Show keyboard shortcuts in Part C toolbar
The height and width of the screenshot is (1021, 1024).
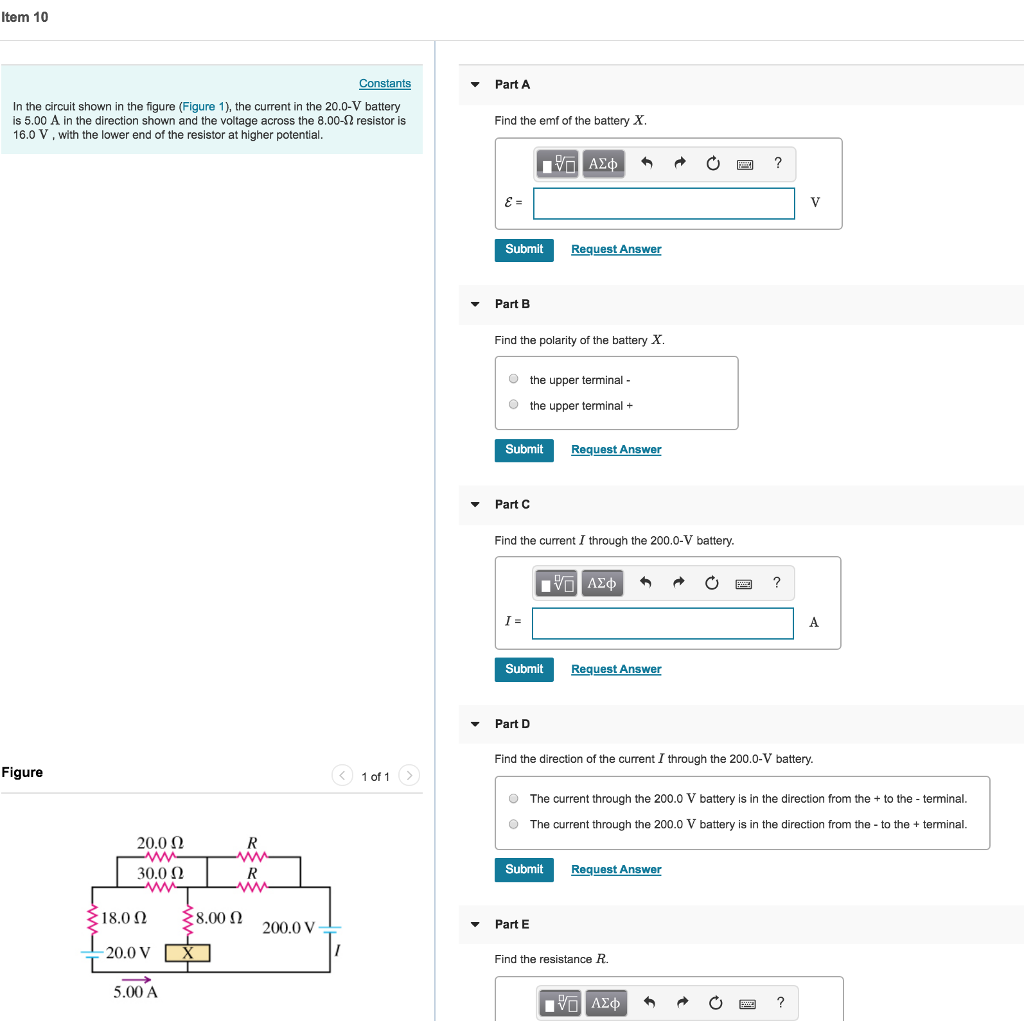[744, 583]
